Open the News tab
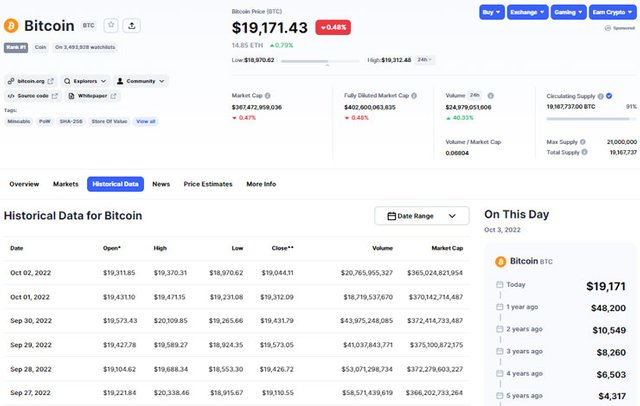 point(161,184)
